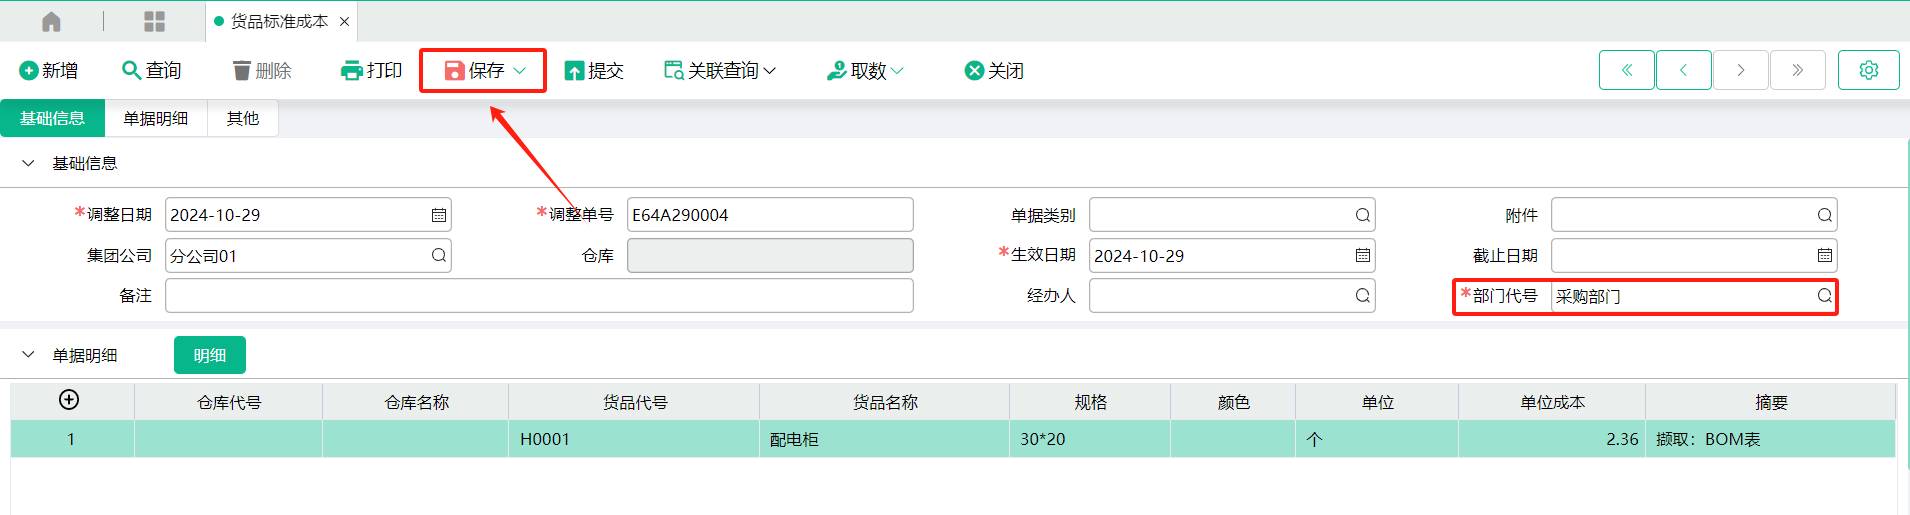This screenshot has height=515, width=1910.
Task: Open calendar picker for 调整日期
Action: (438, 215)
